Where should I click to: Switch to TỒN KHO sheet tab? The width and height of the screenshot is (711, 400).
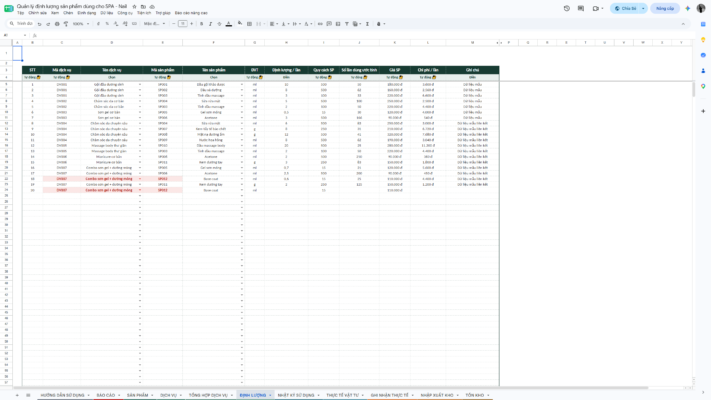pyautogui.click(x=474, y=395)
